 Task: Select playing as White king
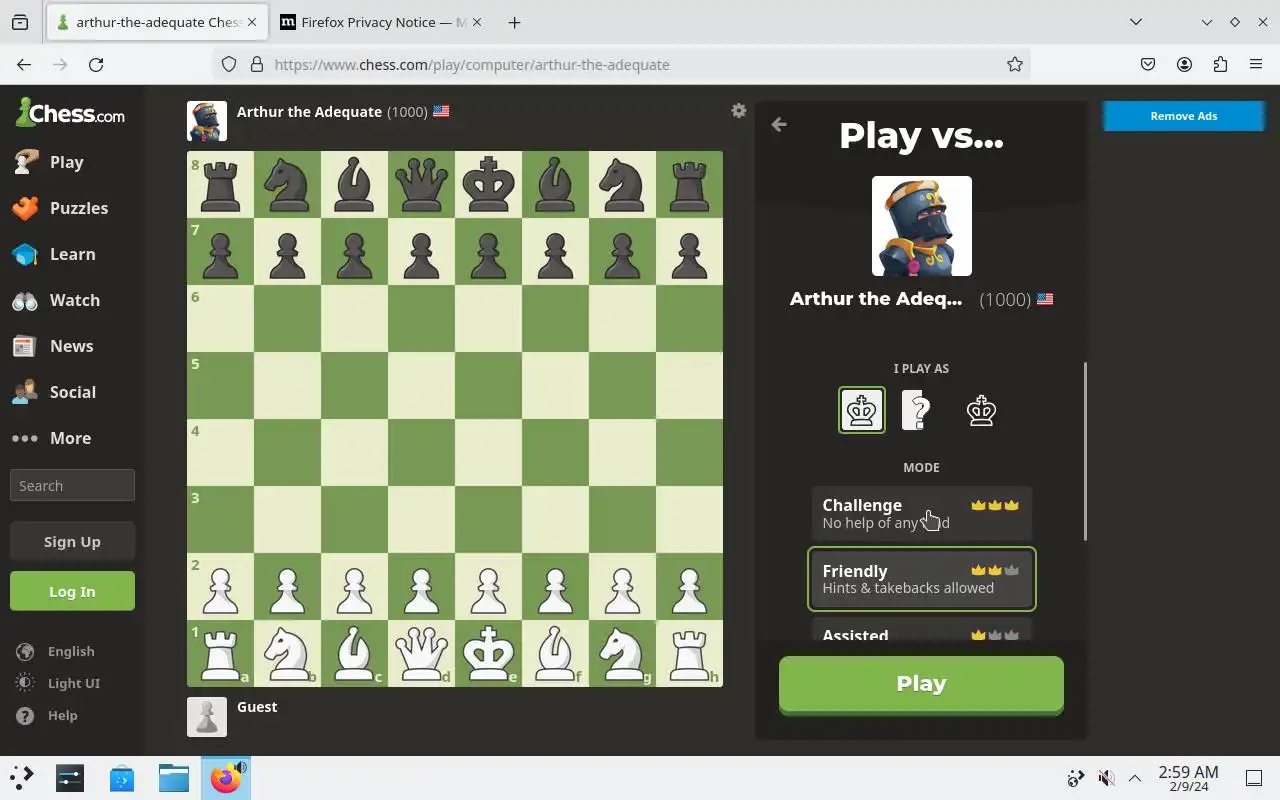[861, 410]
